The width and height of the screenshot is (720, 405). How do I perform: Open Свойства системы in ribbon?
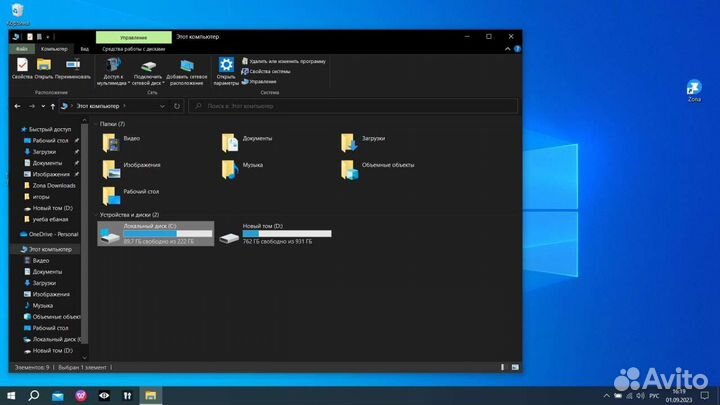pyautogui.click(x=266, y=71)
